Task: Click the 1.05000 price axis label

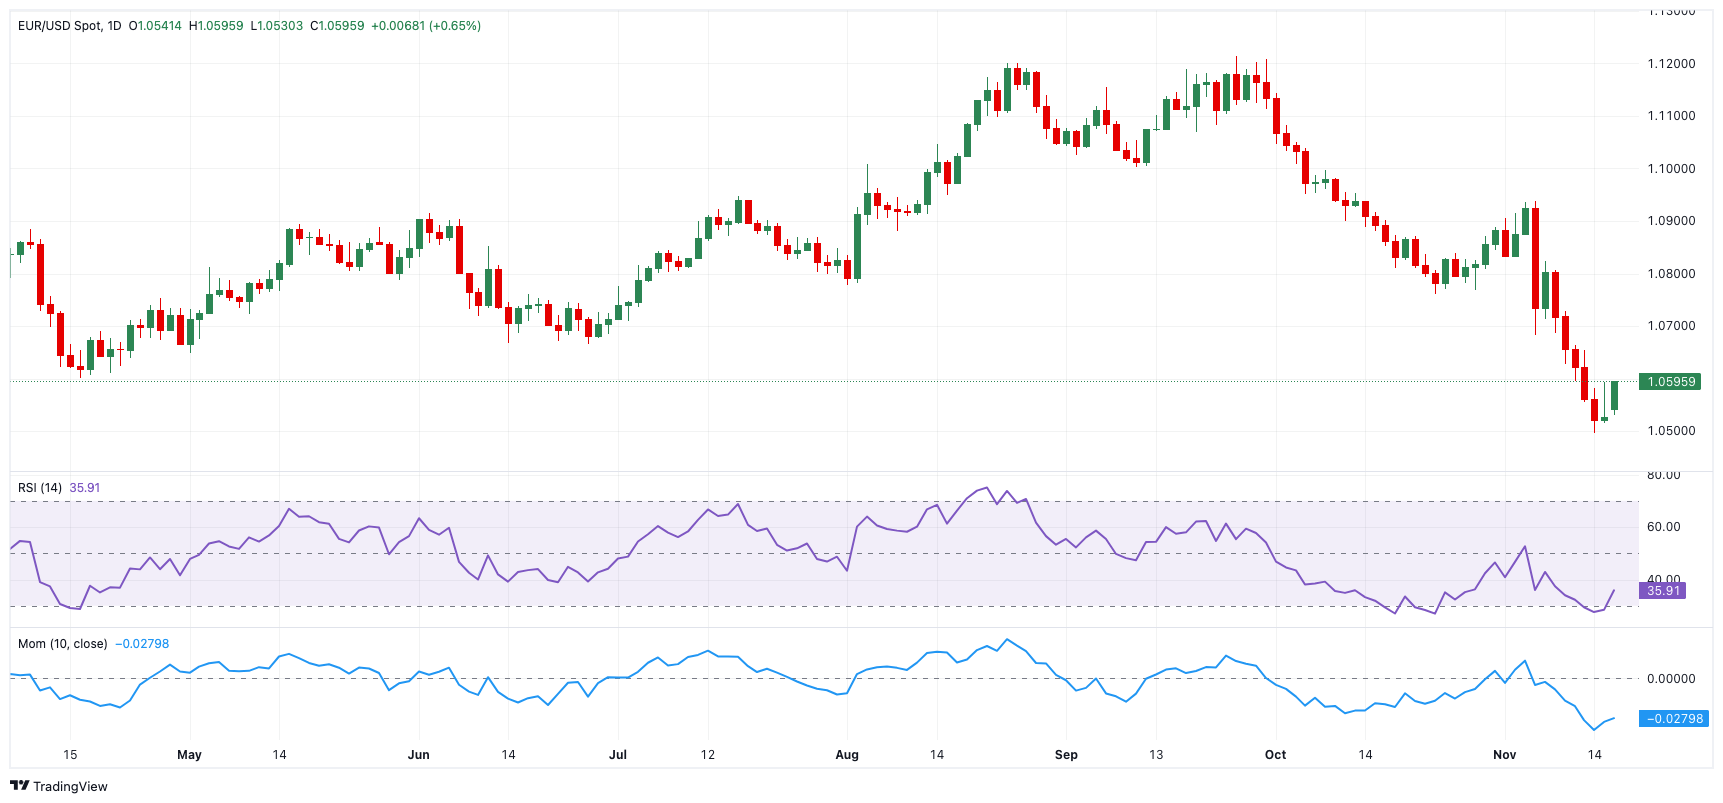Action: [x=1671, y=431]
